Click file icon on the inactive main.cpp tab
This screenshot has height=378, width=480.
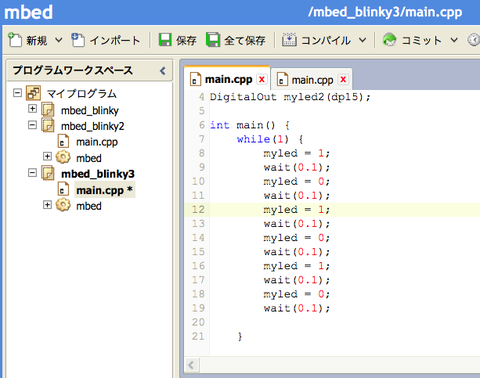282,80
